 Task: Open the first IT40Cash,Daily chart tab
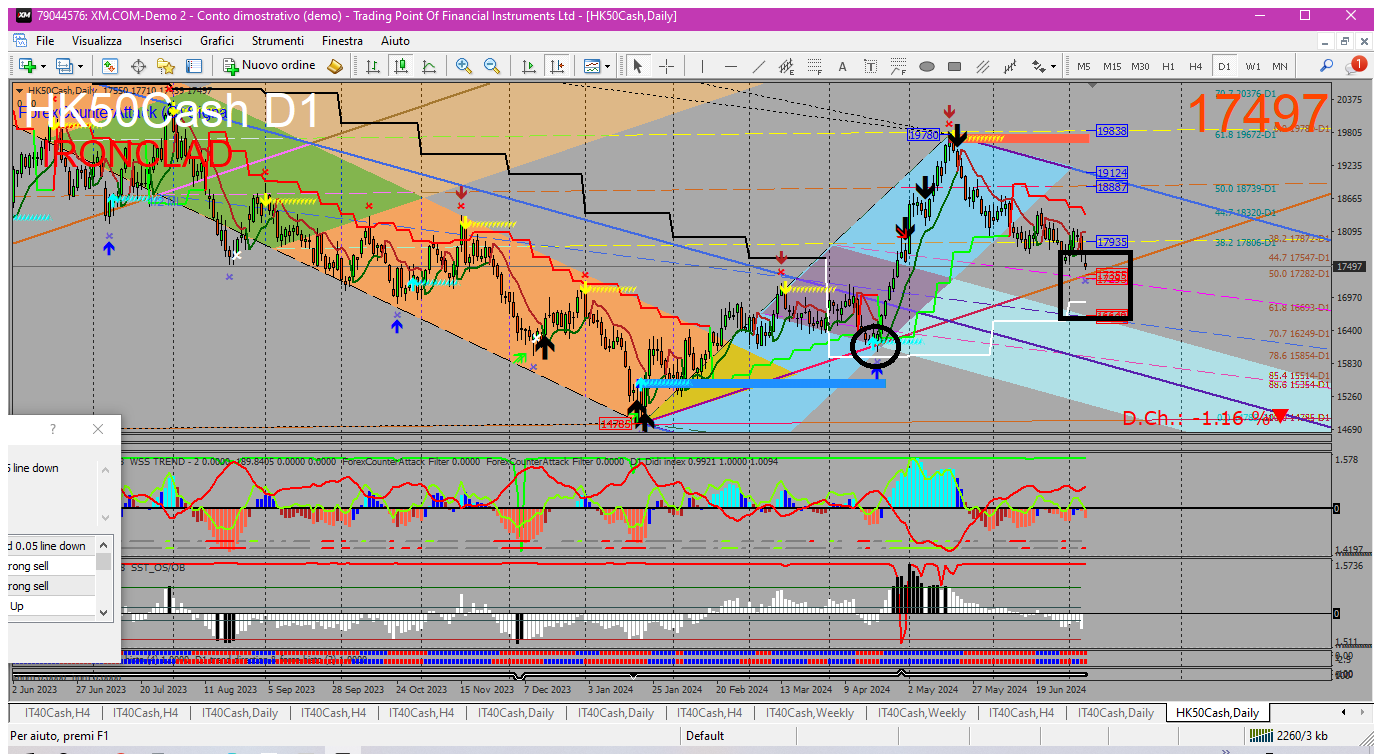(240, 713)
